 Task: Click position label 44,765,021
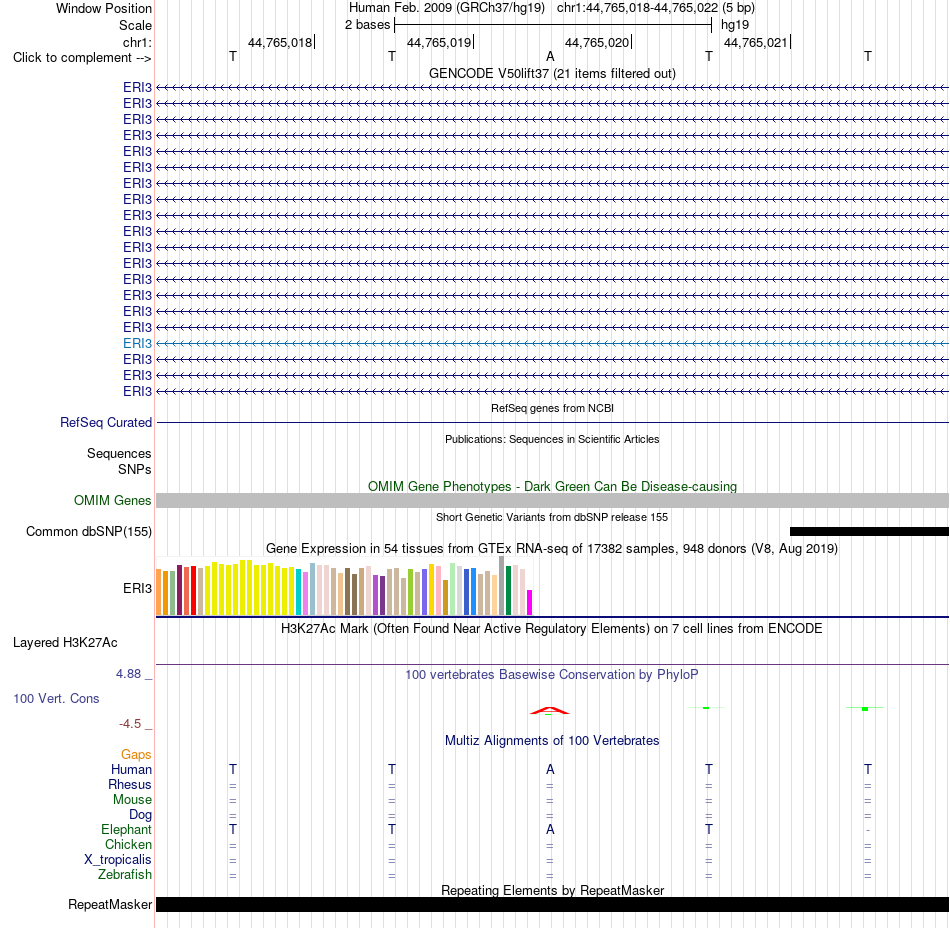pos(756,42)
